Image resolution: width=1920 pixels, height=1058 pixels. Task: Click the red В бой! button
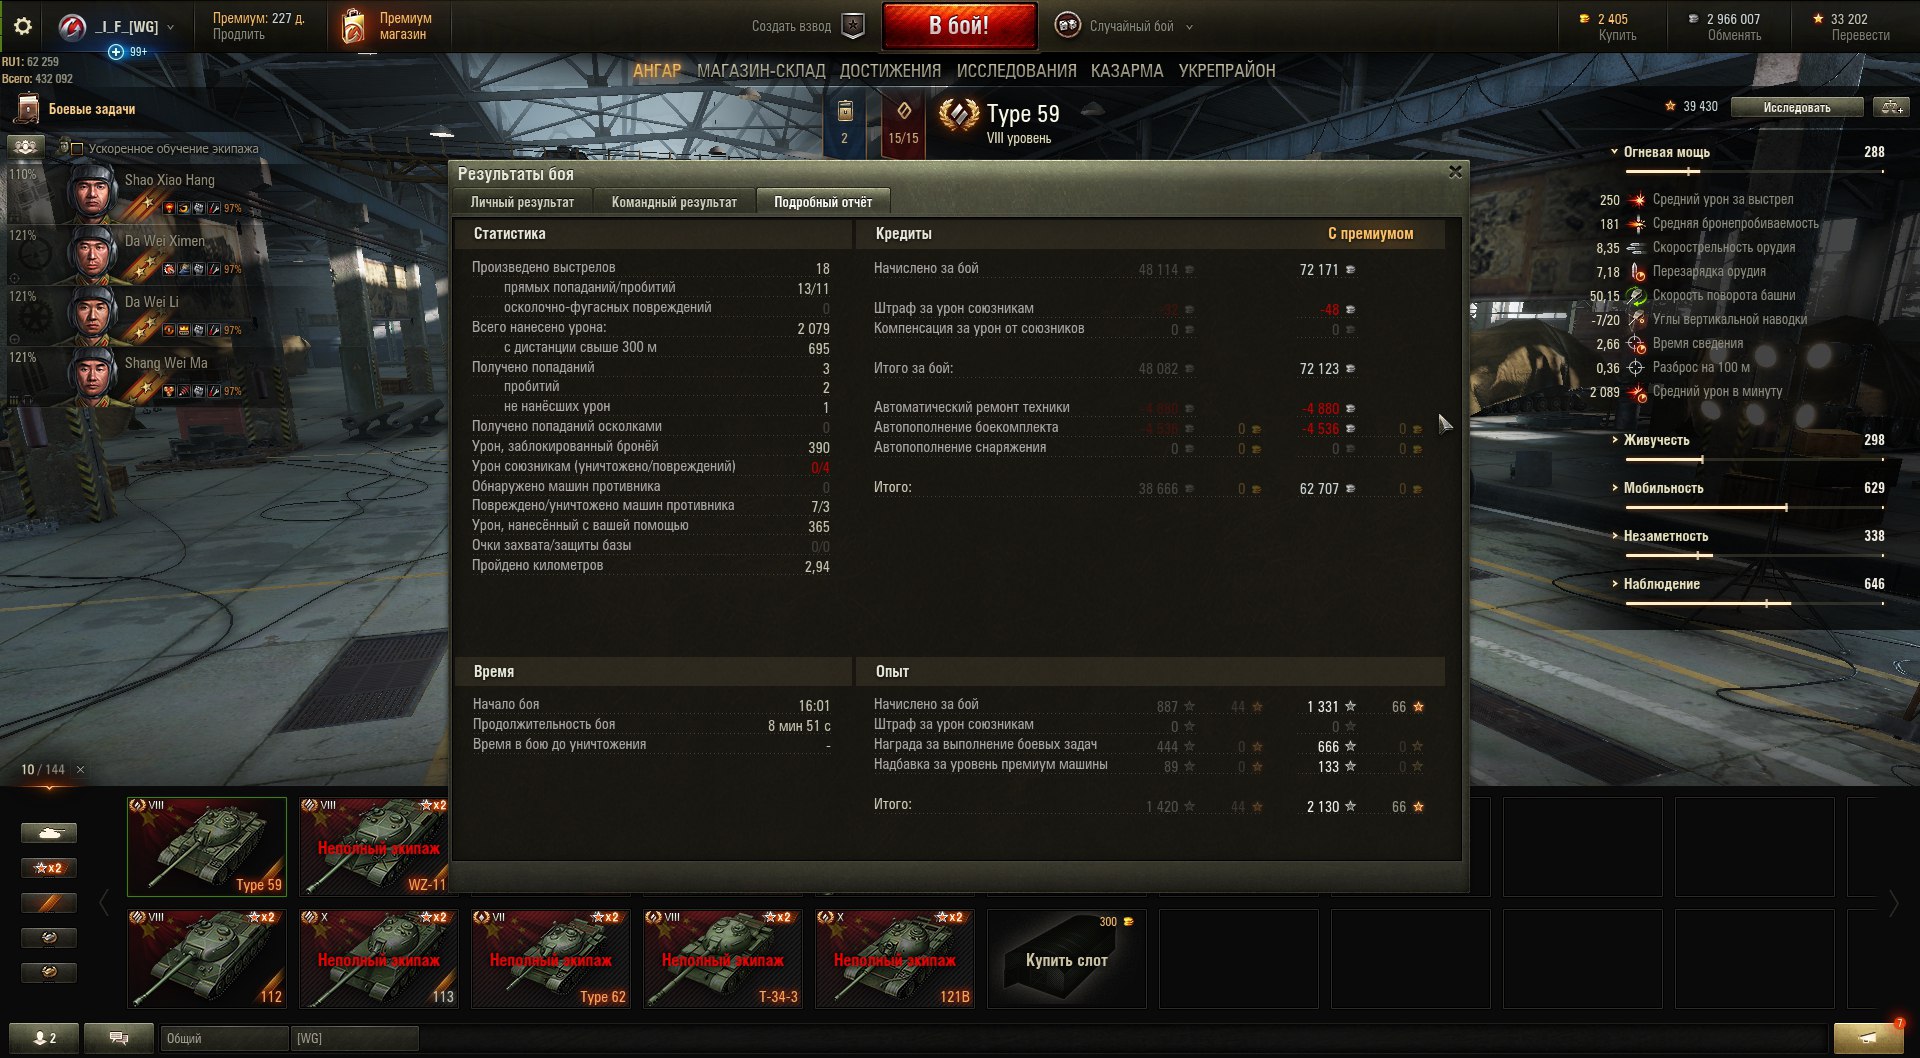(959, 26)
